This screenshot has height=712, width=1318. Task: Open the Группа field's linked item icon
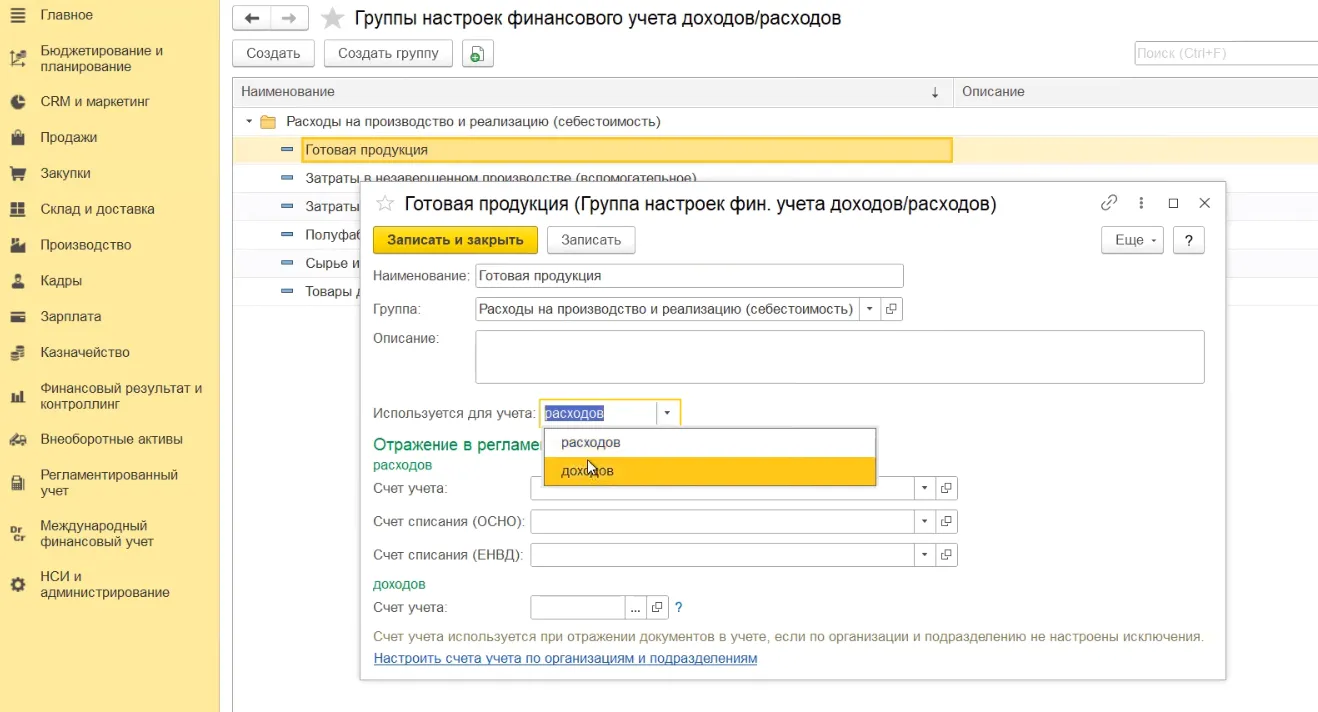[892, 309]
